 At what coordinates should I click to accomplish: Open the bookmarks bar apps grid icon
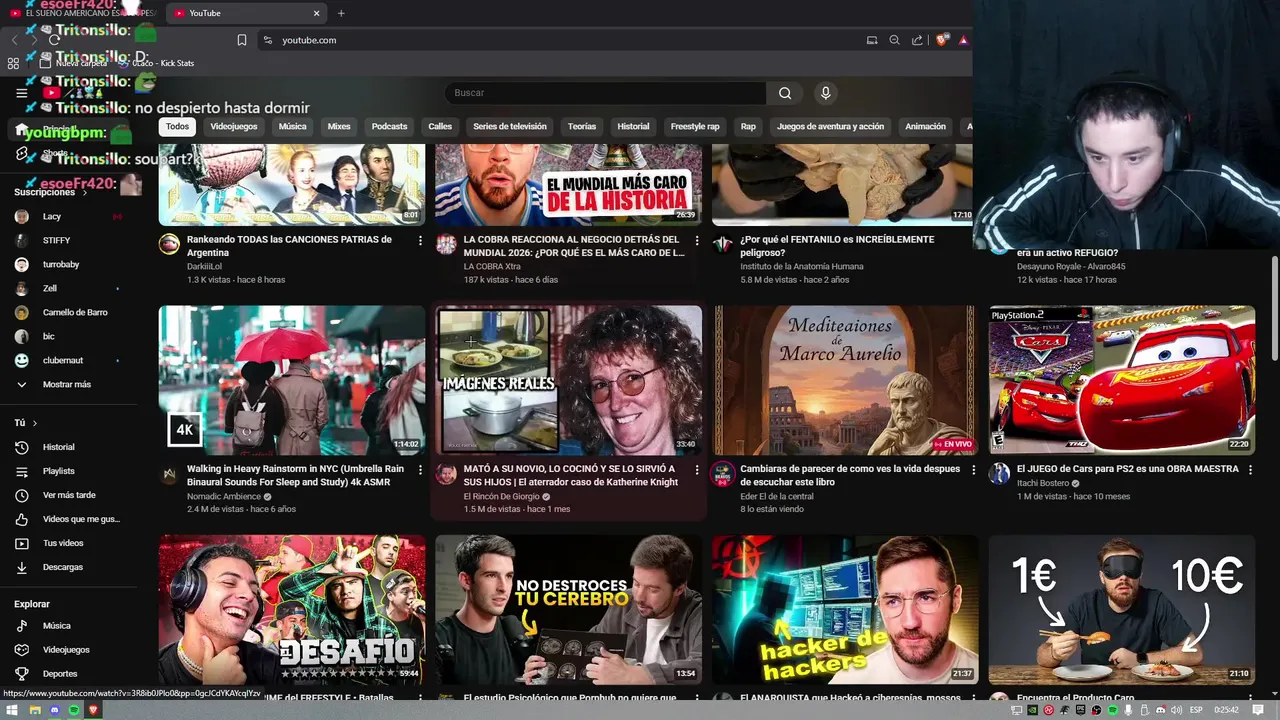coord(13,63)
